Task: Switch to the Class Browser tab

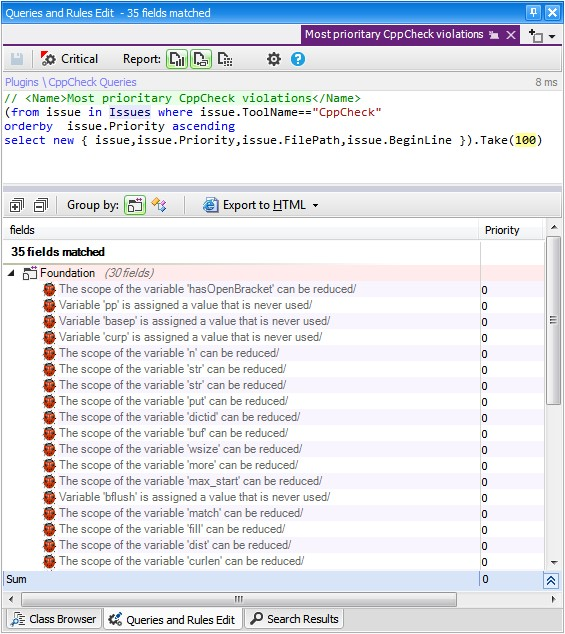Action: coord(53,619)
